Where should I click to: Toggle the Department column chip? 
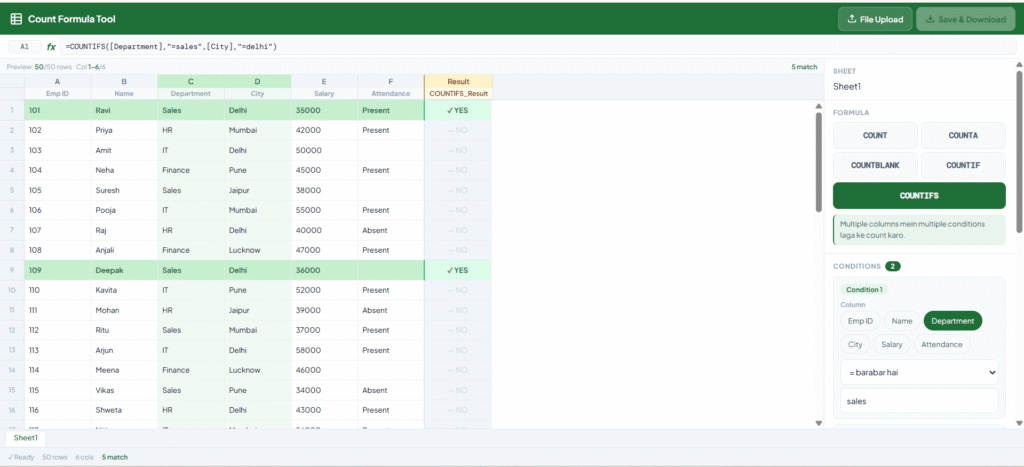pyautogui.click(x=953, y=321)
